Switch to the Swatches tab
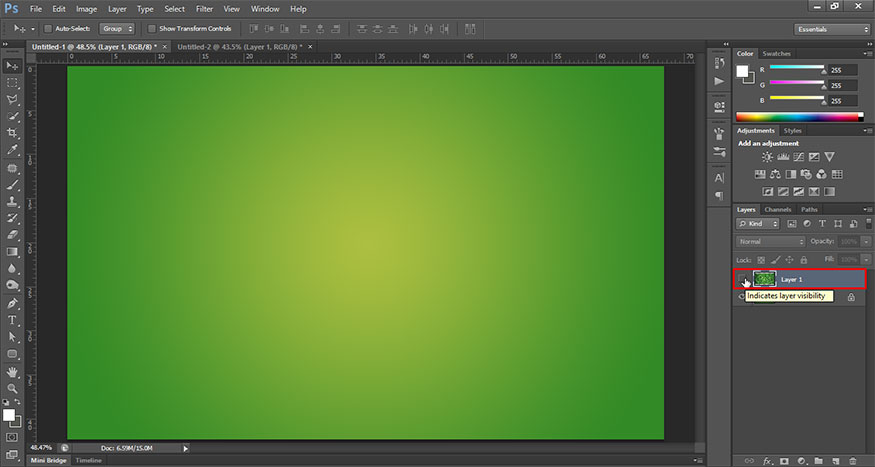 coord(776,54)
